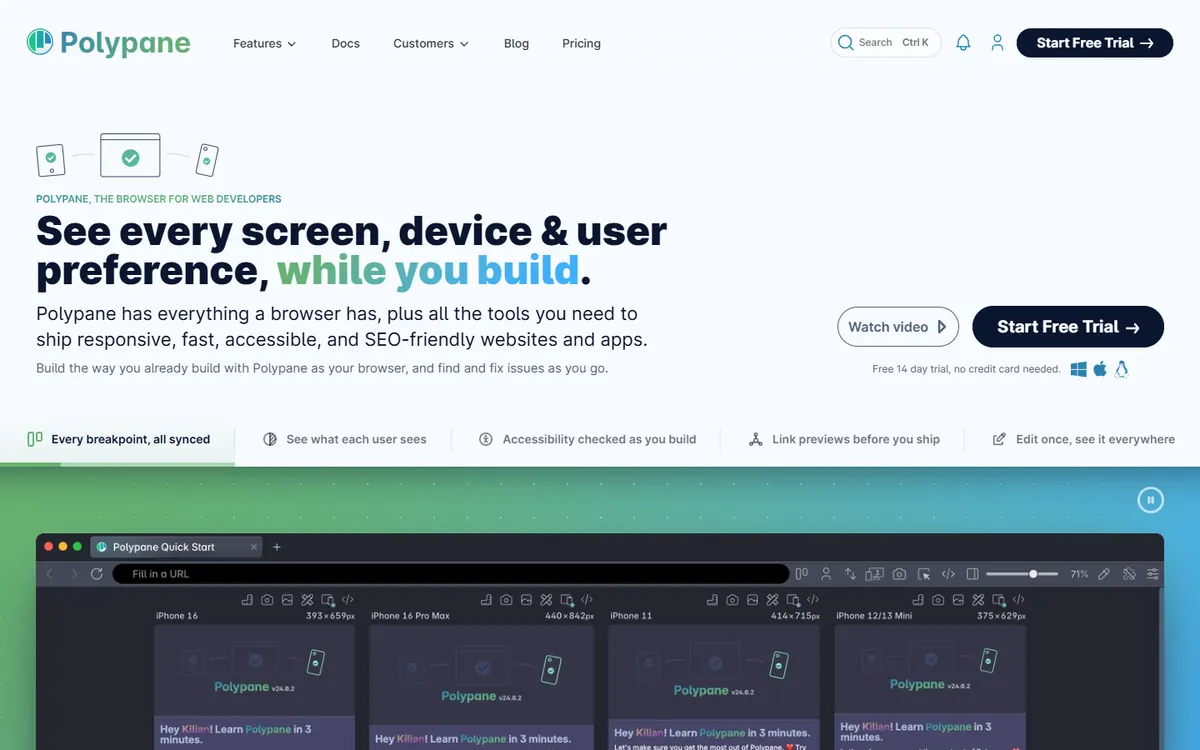This screenshot has height=750, width=1200.
Task: Click the pane layout icon right of URL bar
Action: click(x=802, y=574)
